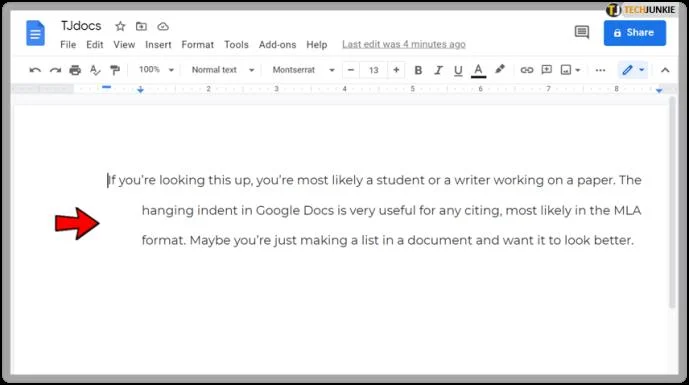
Task: Open the More options ellipsis
Action: [600, 70]
